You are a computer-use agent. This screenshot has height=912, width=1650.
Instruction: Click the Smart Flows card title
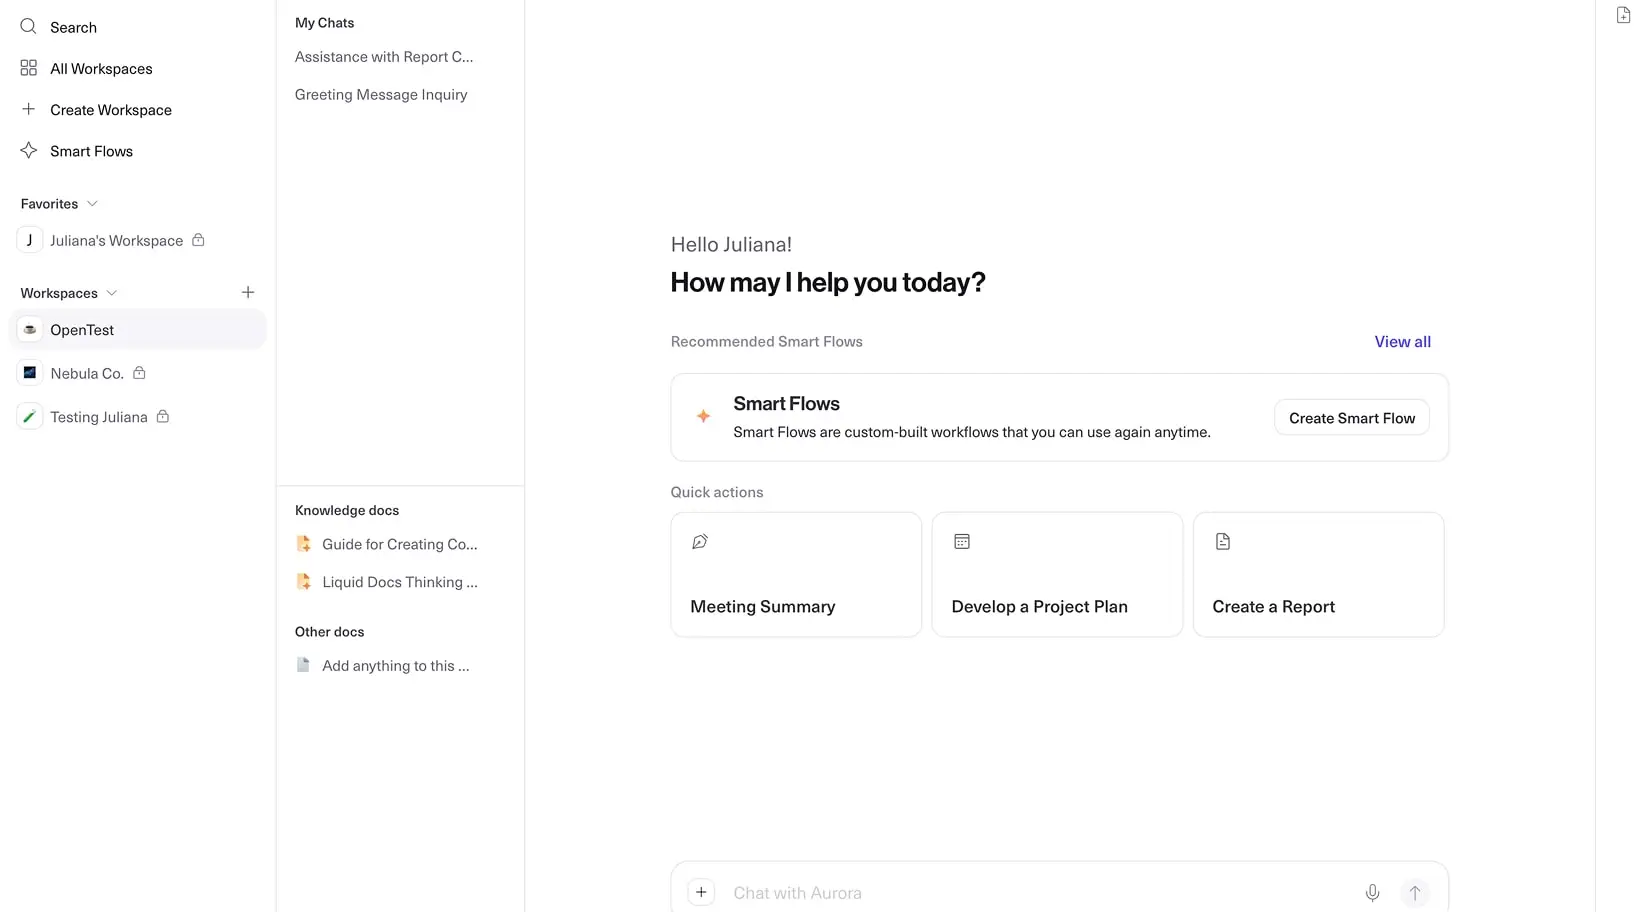pos(786,404)
